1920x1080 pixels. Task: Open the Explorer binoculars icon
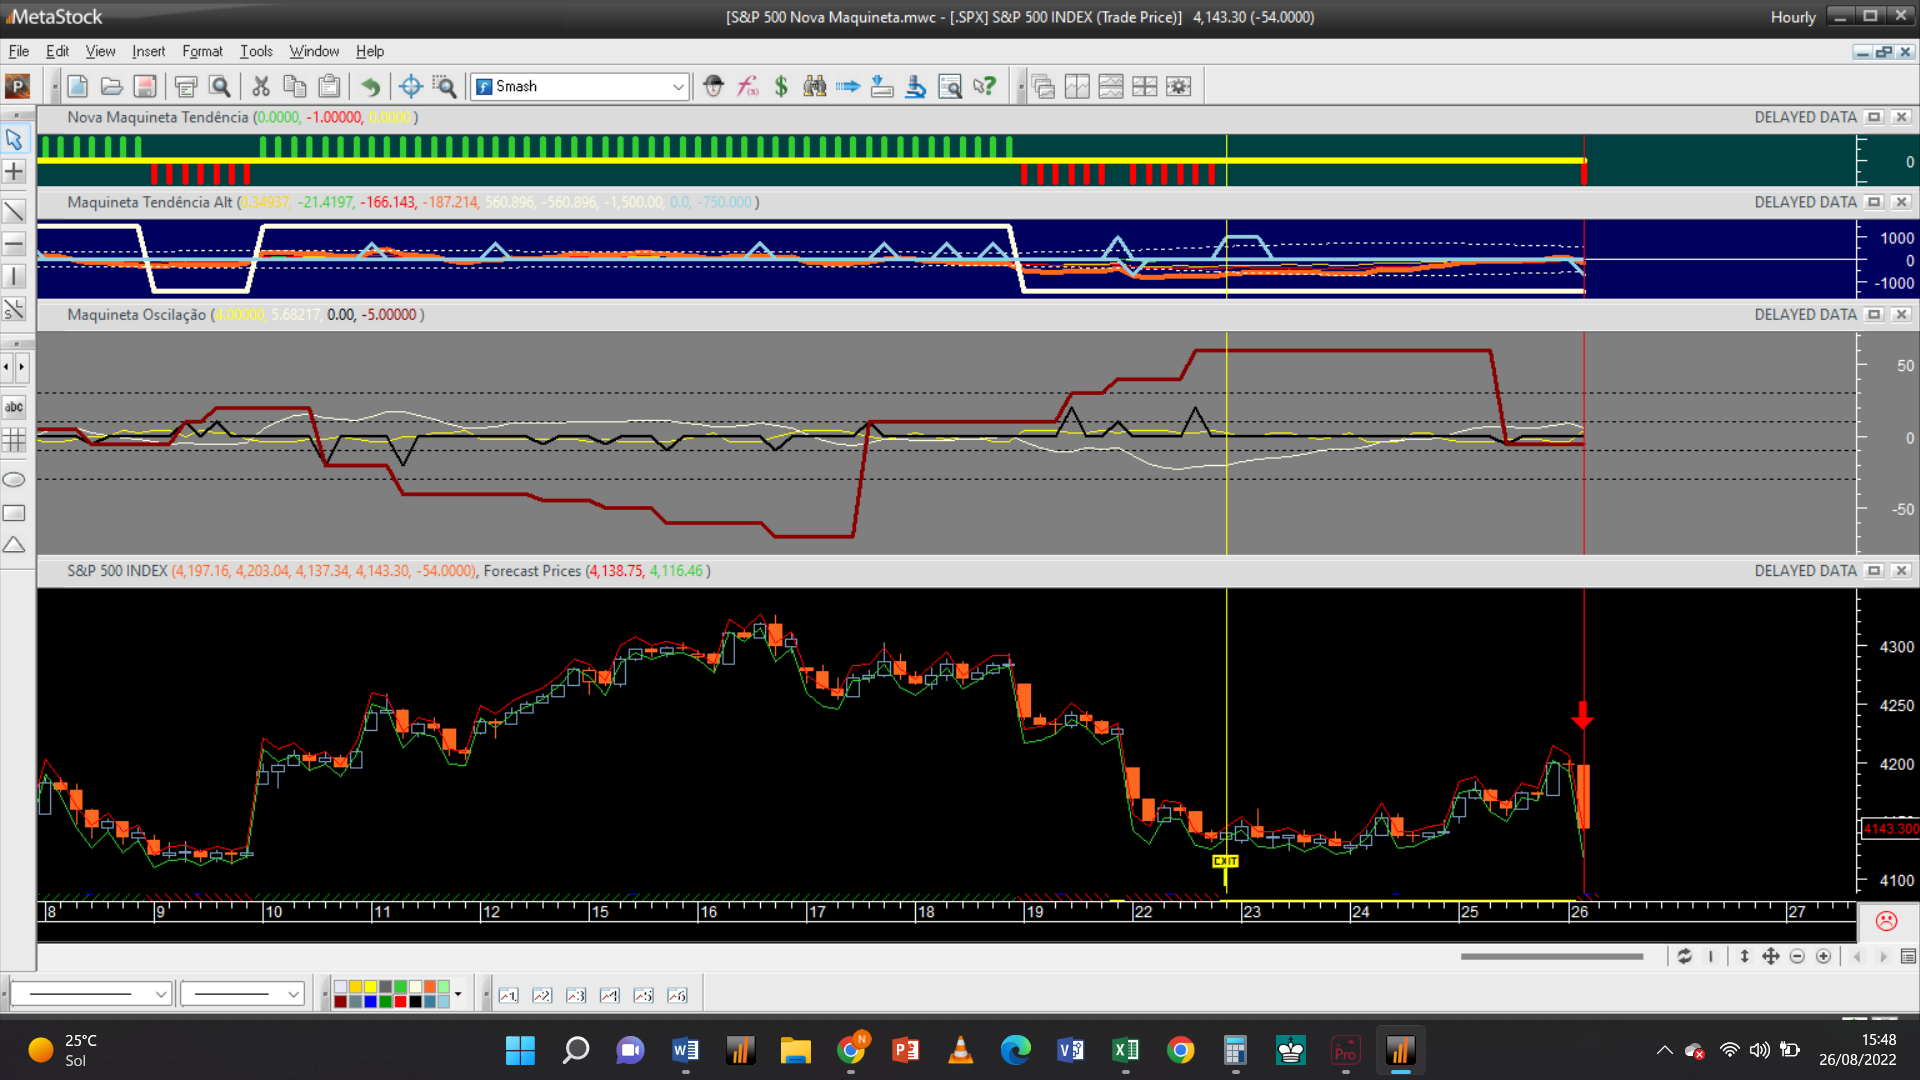(x=815, y=87)
